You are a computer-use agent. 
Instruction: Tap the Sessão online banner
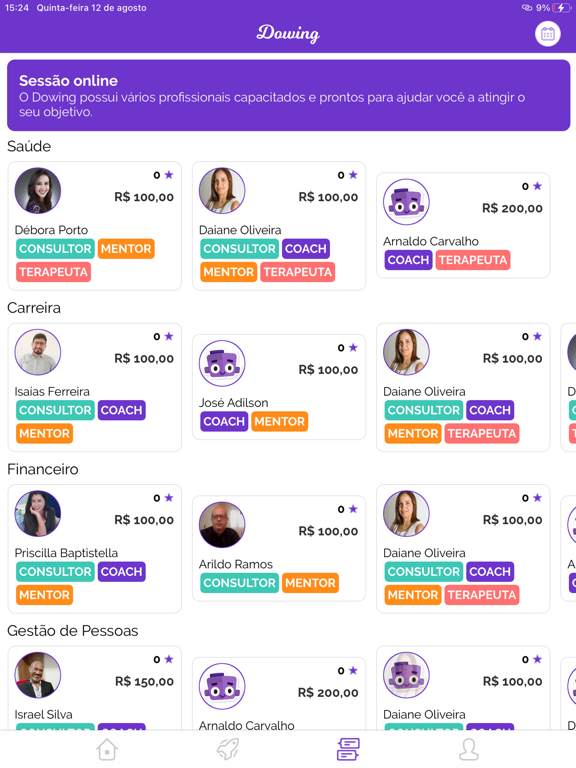(288, 96)
